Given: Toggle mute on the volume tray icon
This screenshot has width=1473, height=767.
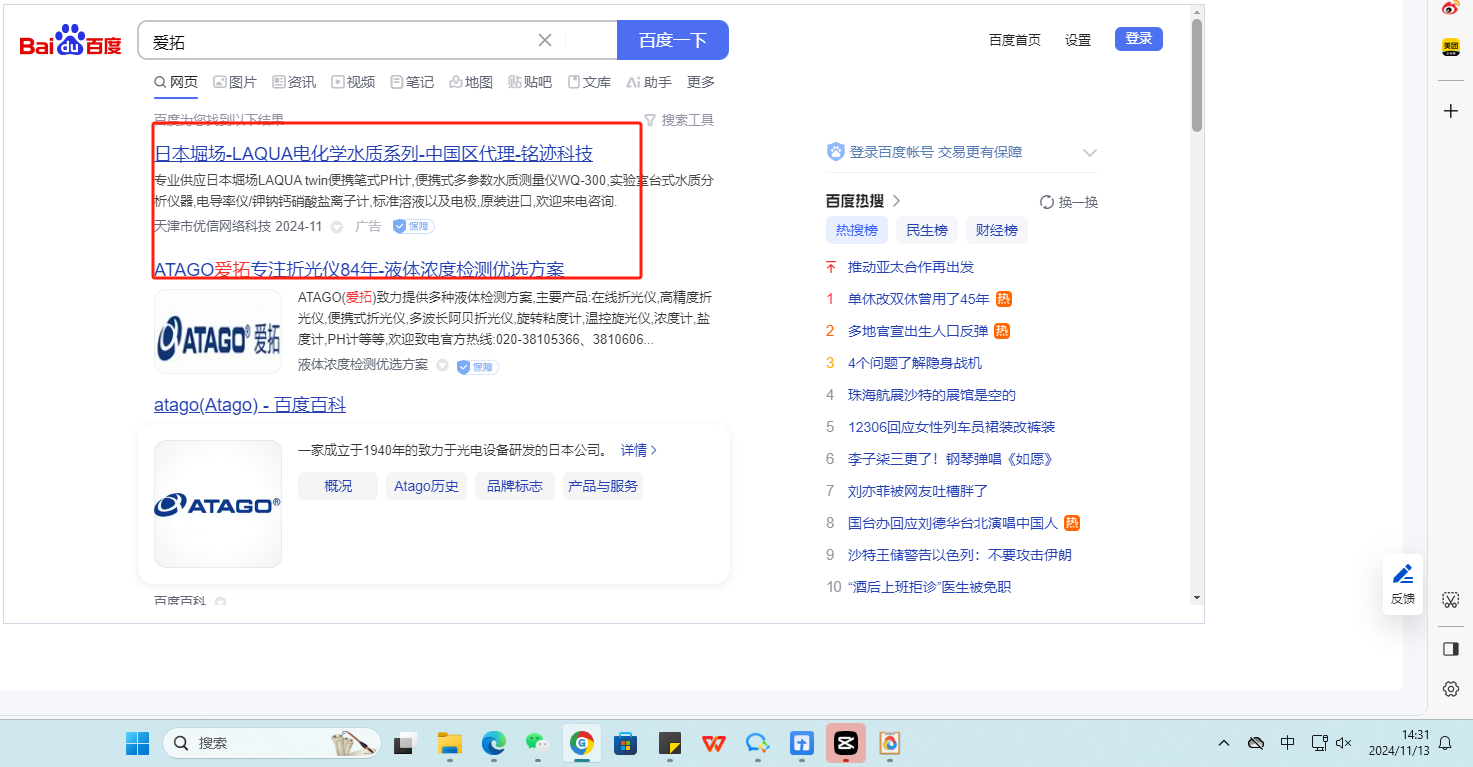Looking at the screenshot, I should [1344, 743].
